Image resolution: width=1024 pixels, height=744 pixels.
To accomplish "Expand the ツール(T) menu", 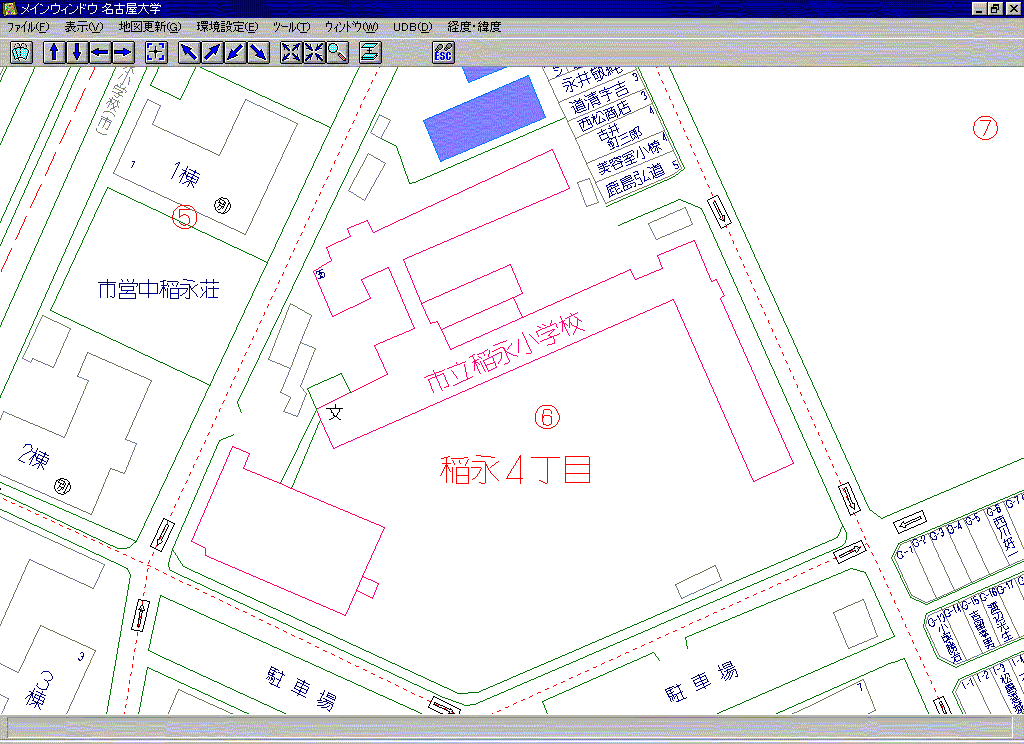I will [291, 27].
